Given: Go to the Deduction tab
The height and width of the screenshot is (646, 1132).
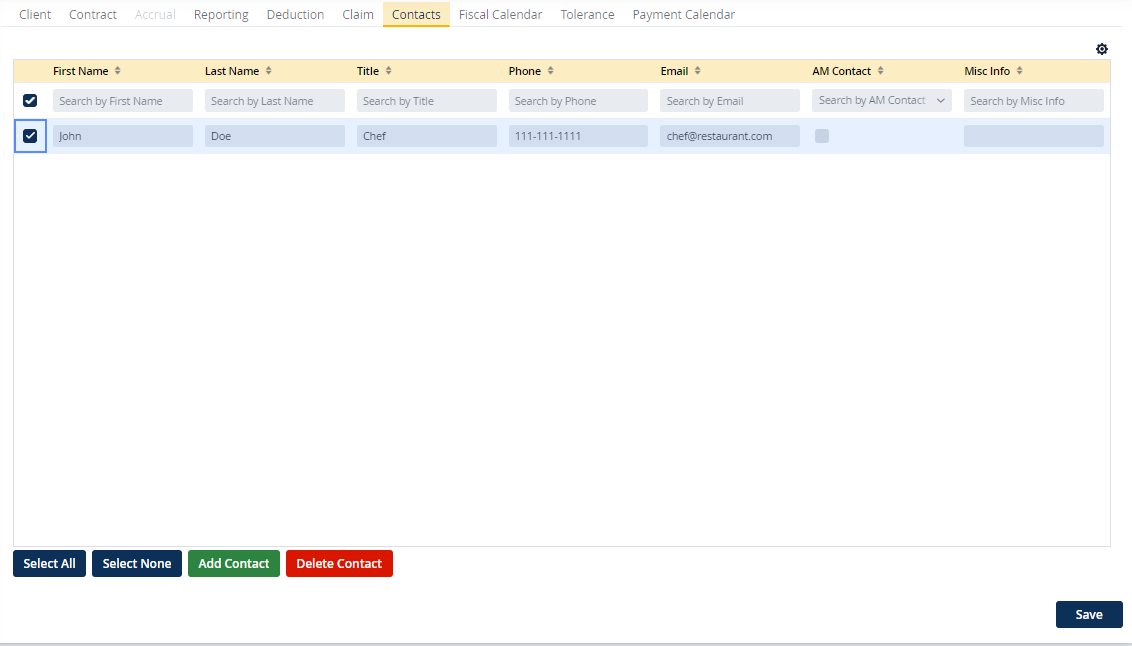Looking at the screenshot, I should [295, 15].
